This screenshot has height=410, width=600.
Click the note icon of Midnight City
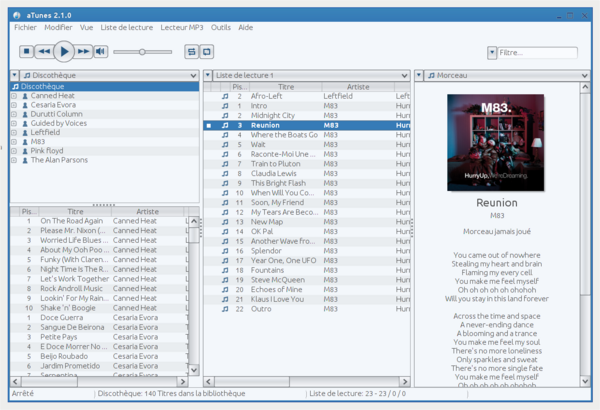pyautogui.click(x=225, y=116)
